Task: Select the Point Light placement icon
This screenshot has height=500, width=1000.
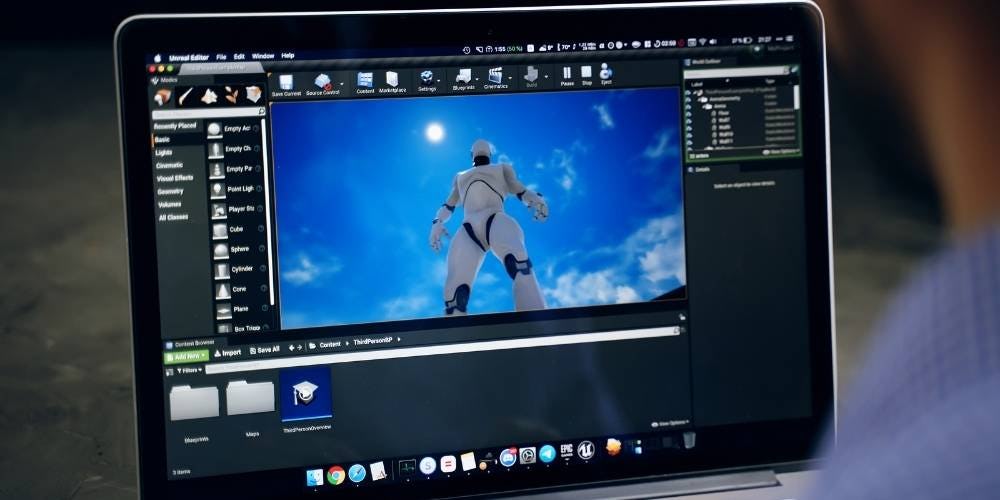Action: point(218,190)
